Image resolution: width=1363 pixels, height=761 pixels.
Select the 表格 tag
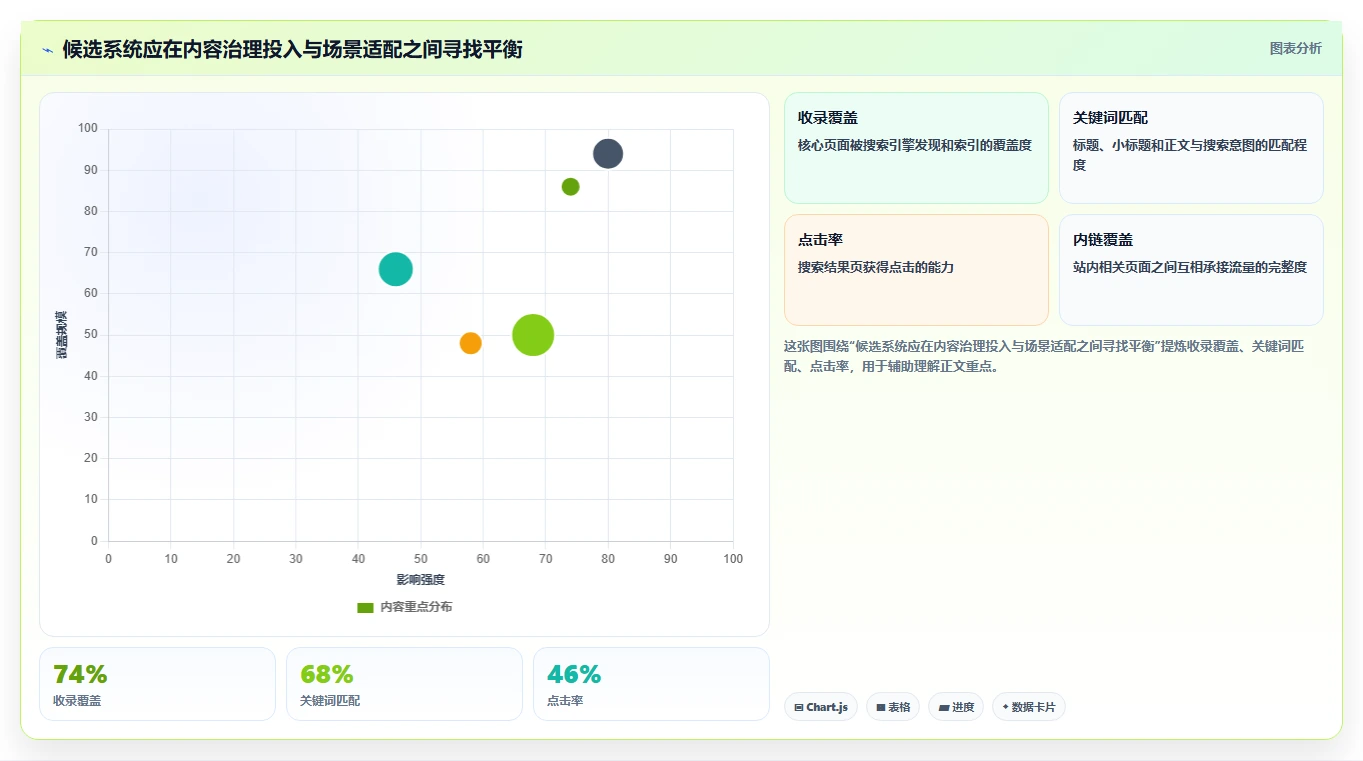893,707
